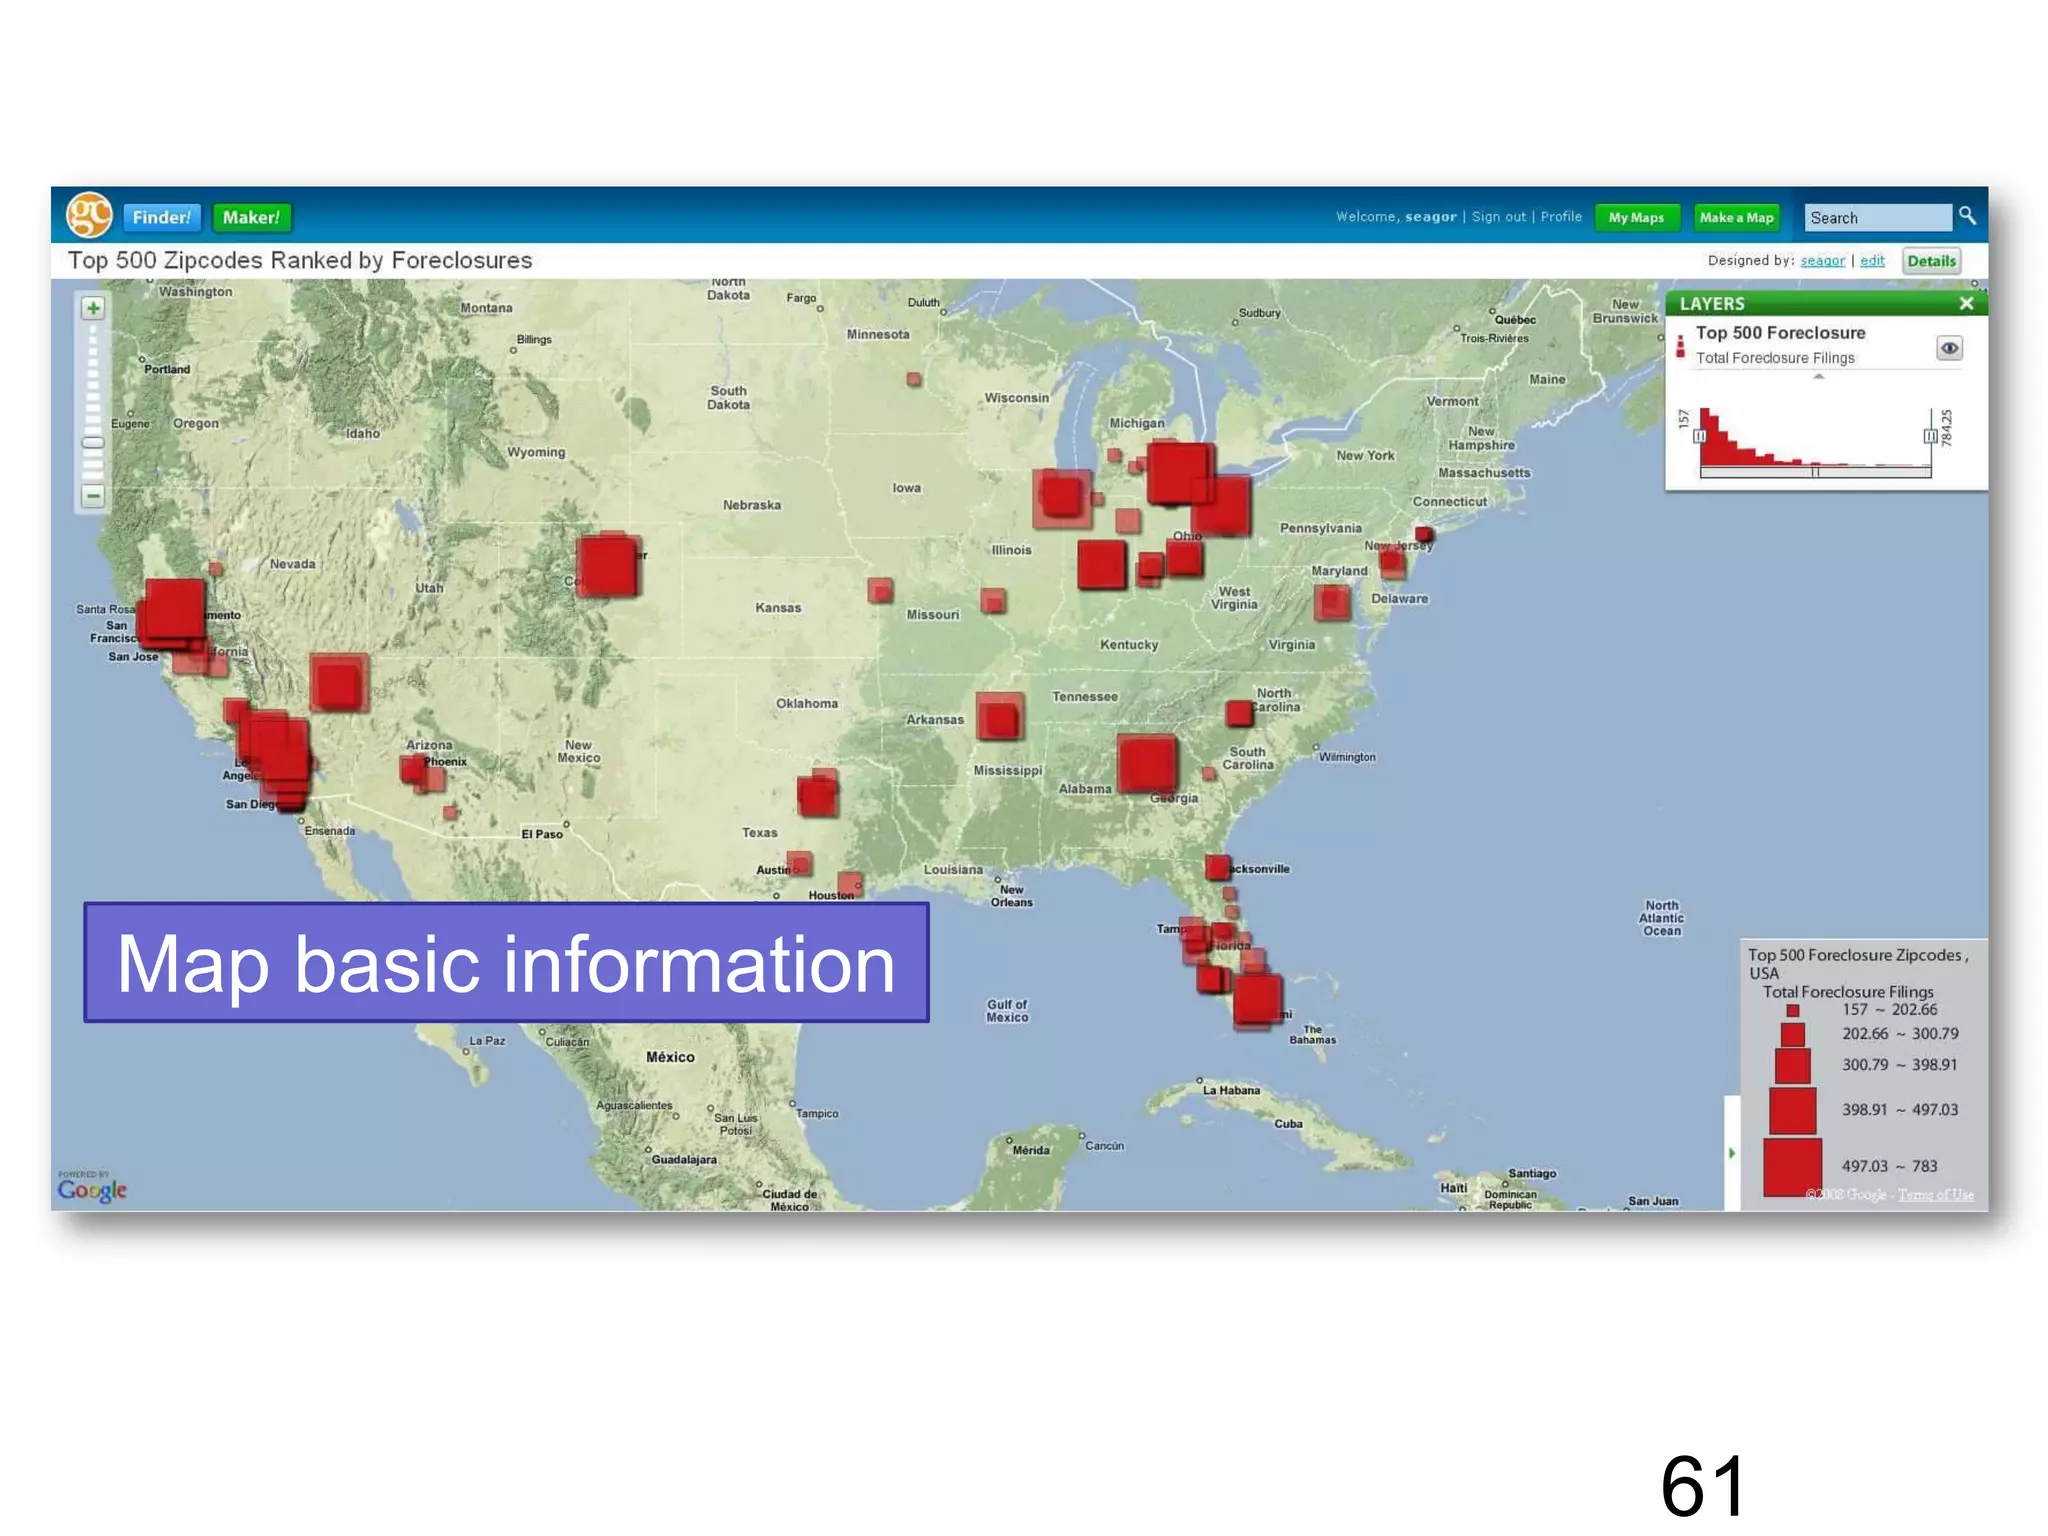Collapse the legend with green arrow

(x=1732, y=1153)
